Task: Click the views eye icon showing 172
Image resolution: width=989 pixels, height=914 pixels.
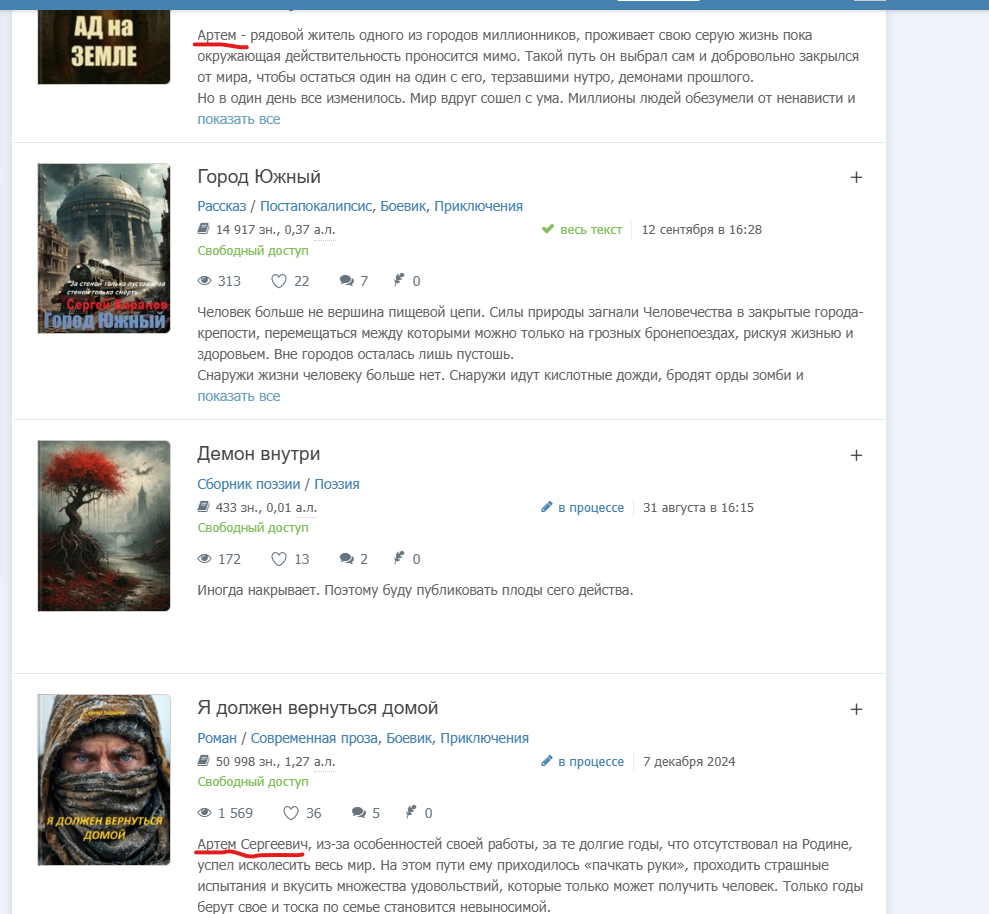Action: pos(204,558)
